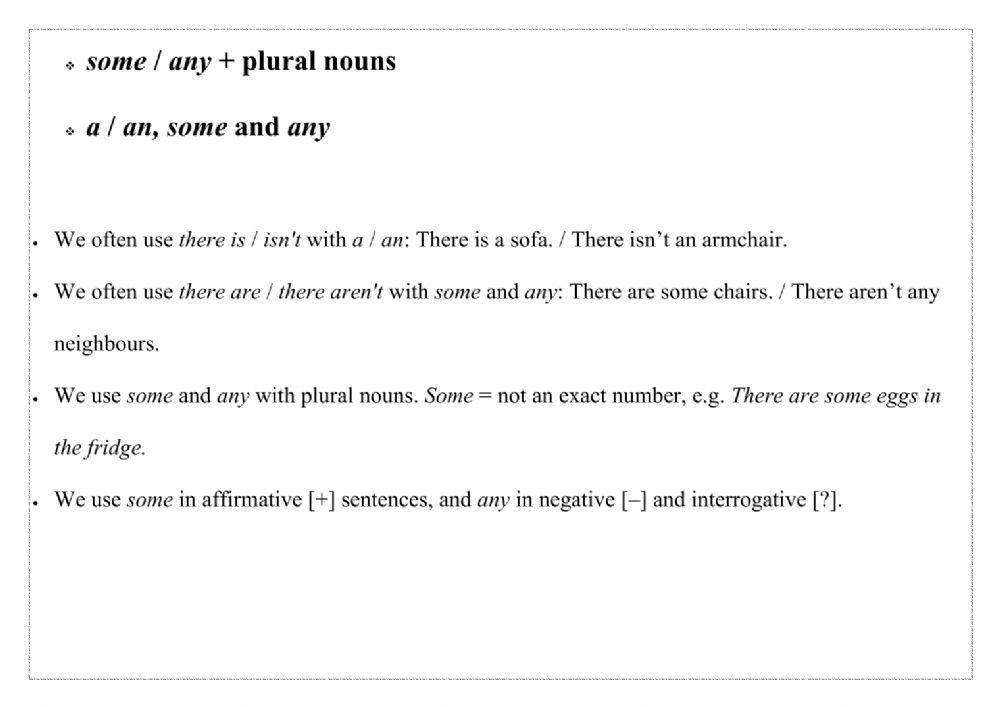
Task: Click the '[–]' negative symbol
Action: (633, 500)
